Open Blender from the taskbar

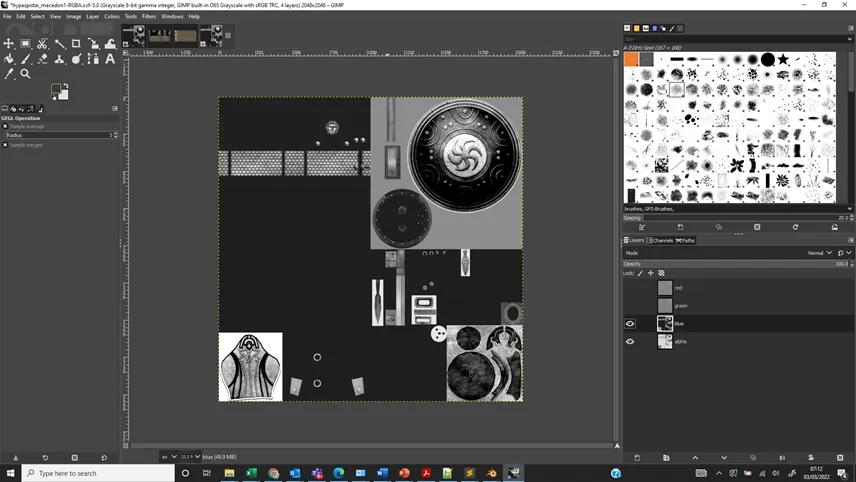[x=491, y=473]
